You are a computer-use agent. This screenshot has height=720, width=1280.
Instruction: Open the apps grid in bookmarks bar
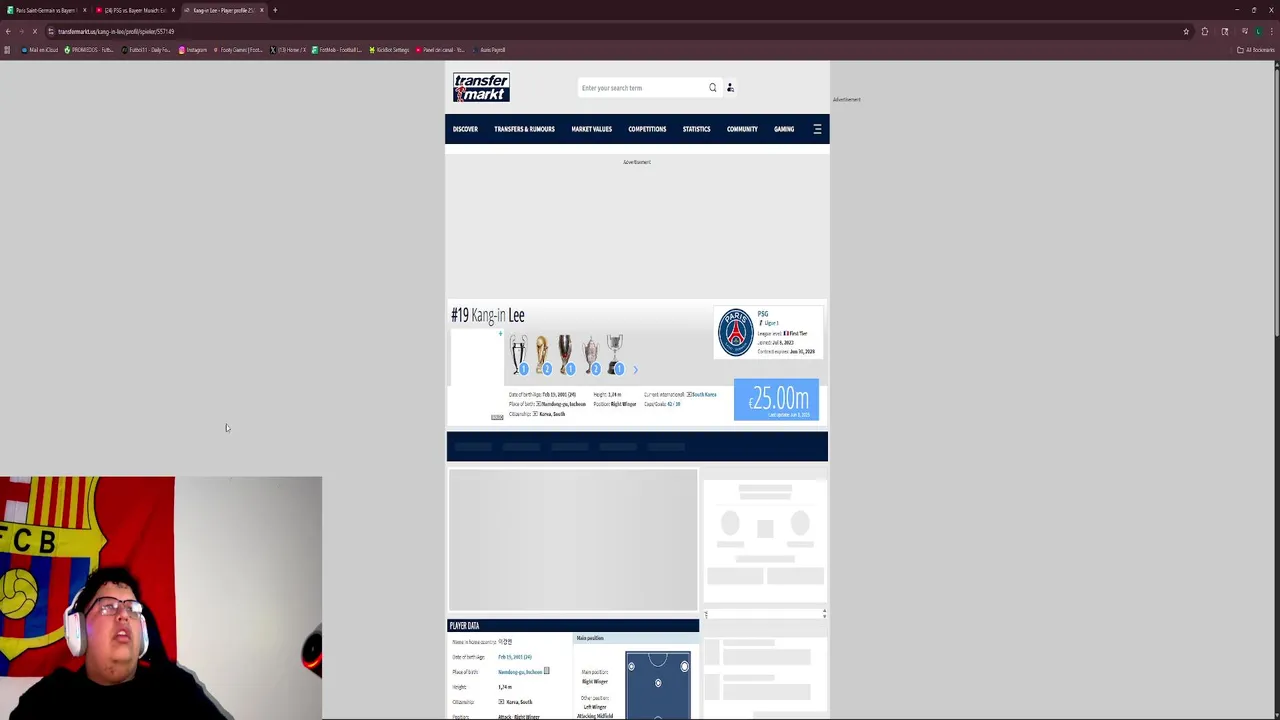tap(7, 50)
